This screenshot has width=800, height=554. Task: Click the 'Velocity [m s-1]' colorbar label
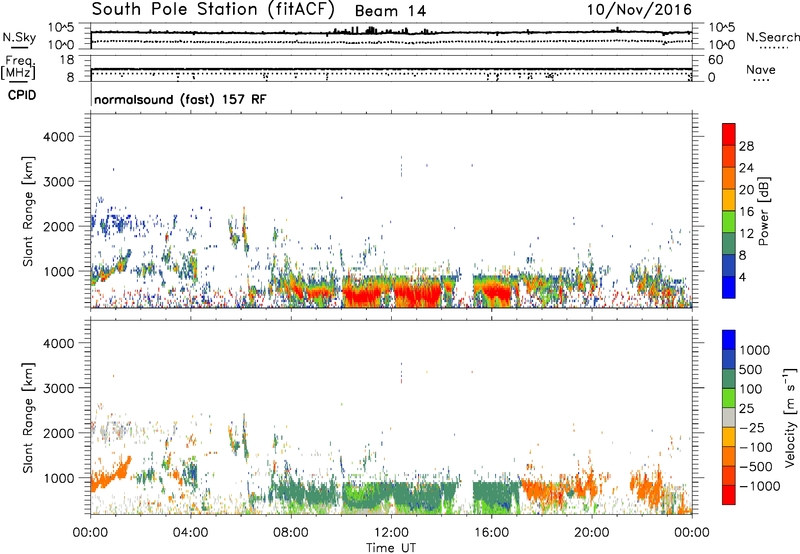click(790, 417)
